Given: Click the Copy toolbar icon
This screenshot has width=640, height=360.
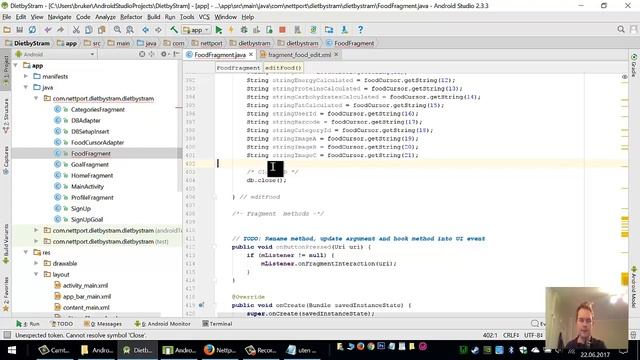Looking at the screenshot, I should click(x=89, y=30).
